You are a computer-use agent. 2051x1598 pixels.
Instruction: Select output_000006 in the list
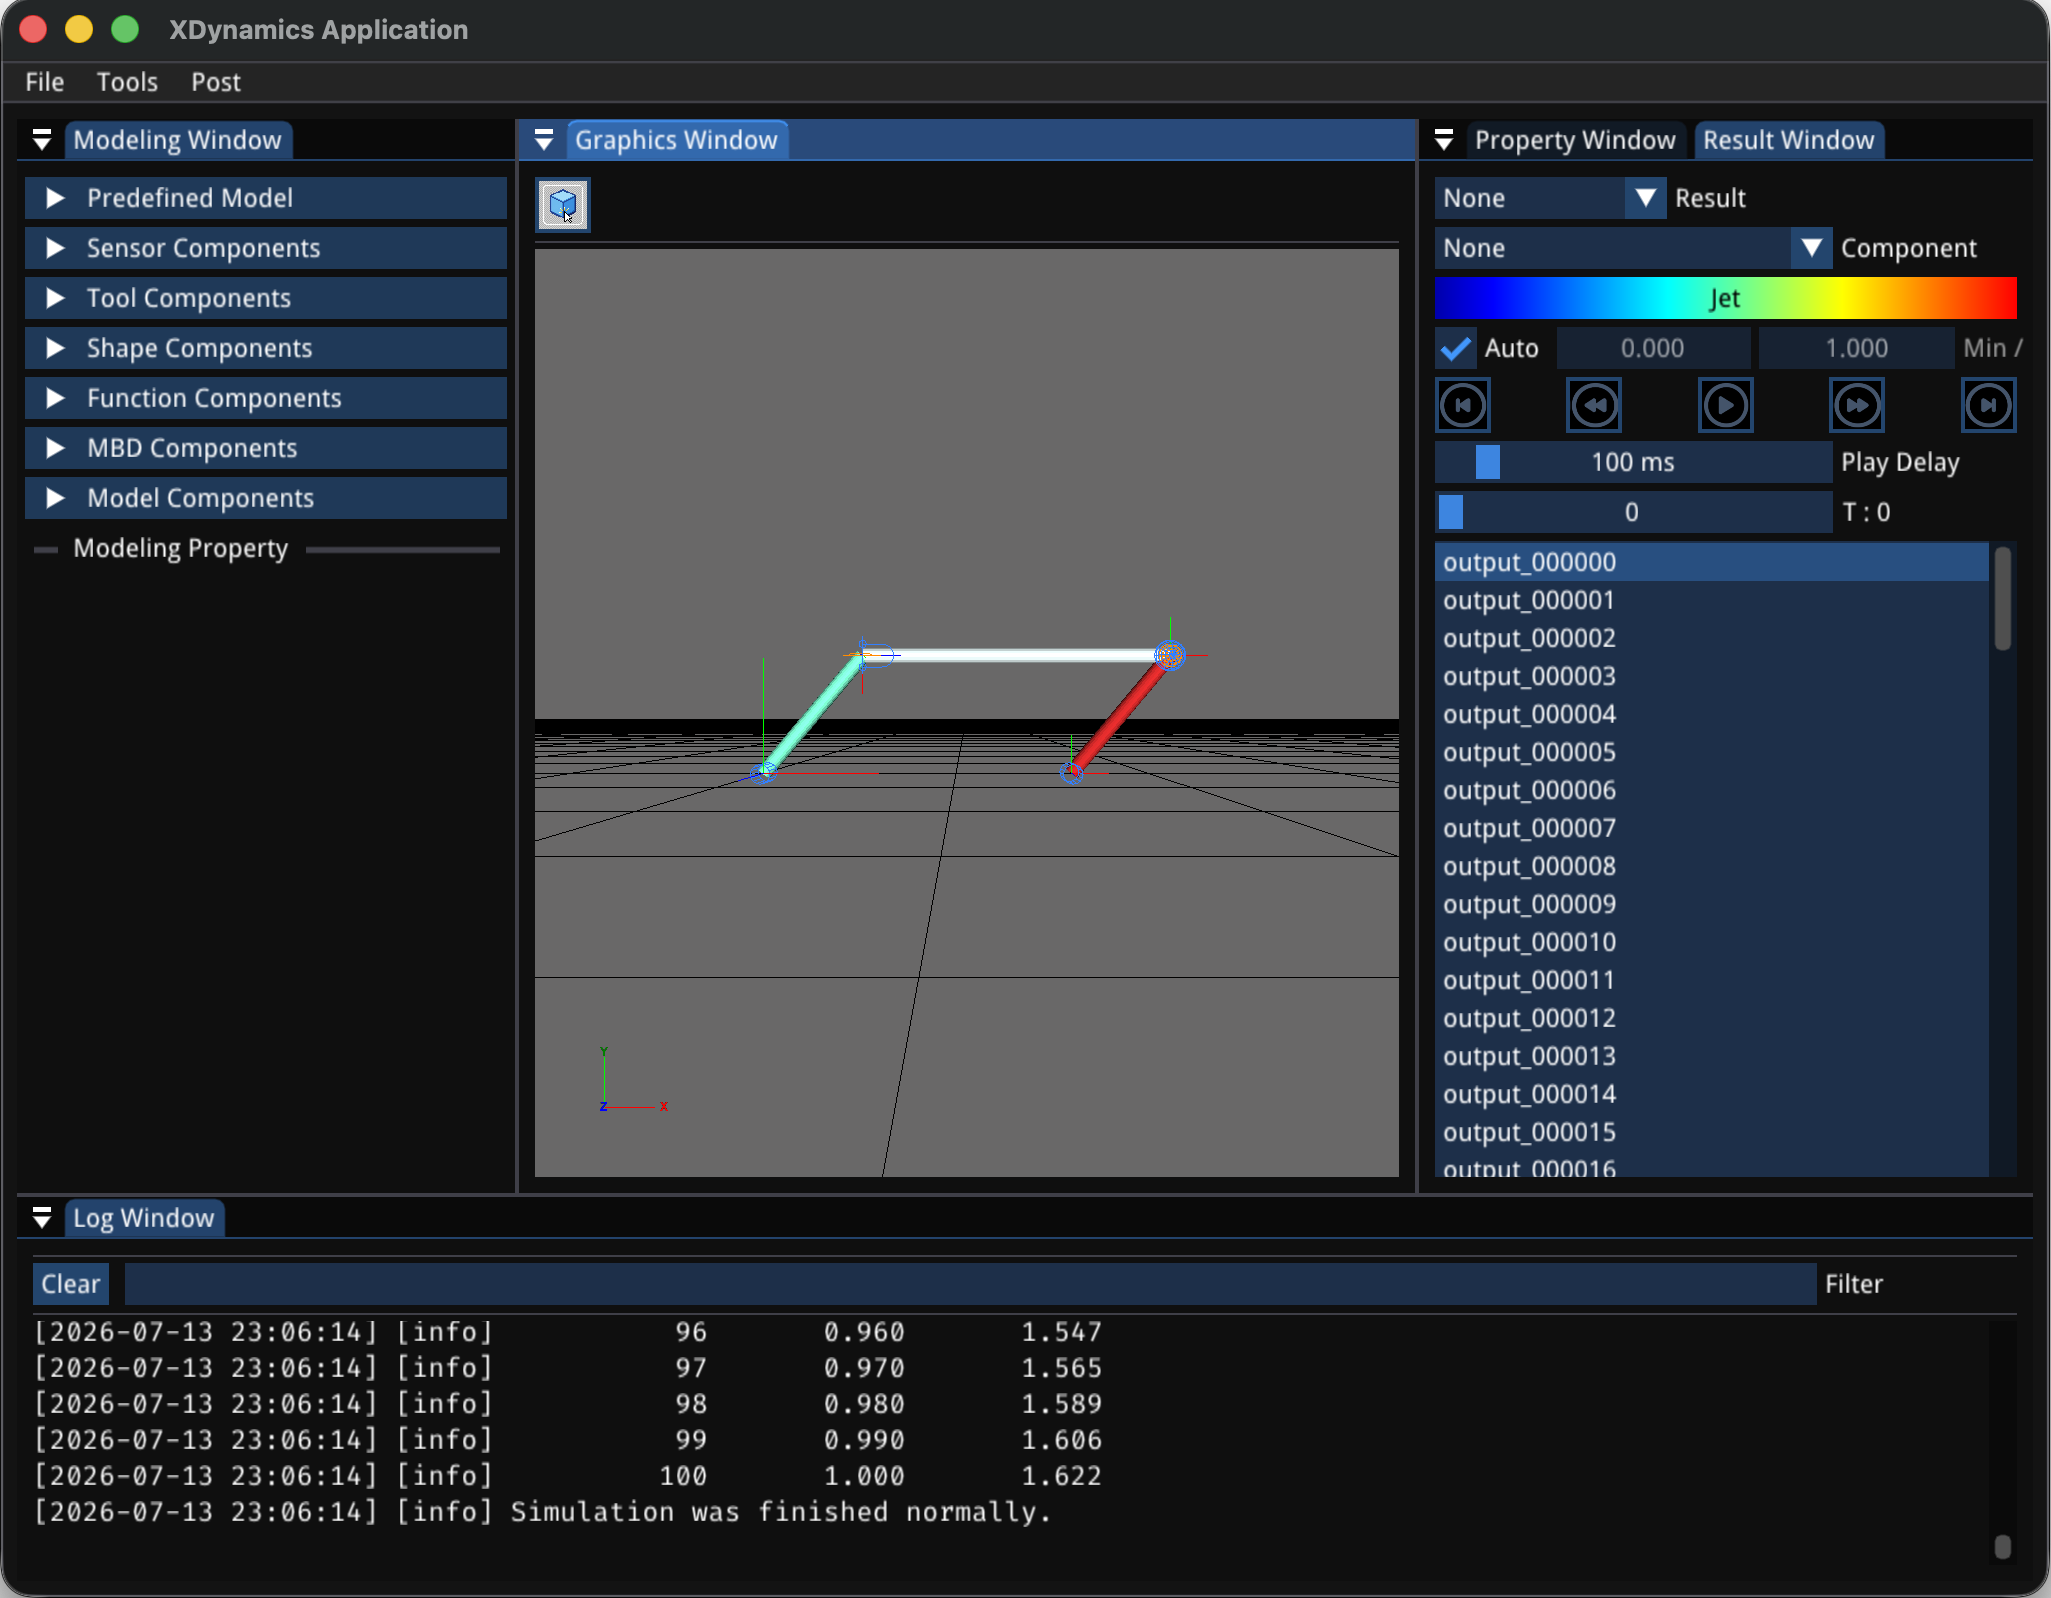[x=1712, y=790]
